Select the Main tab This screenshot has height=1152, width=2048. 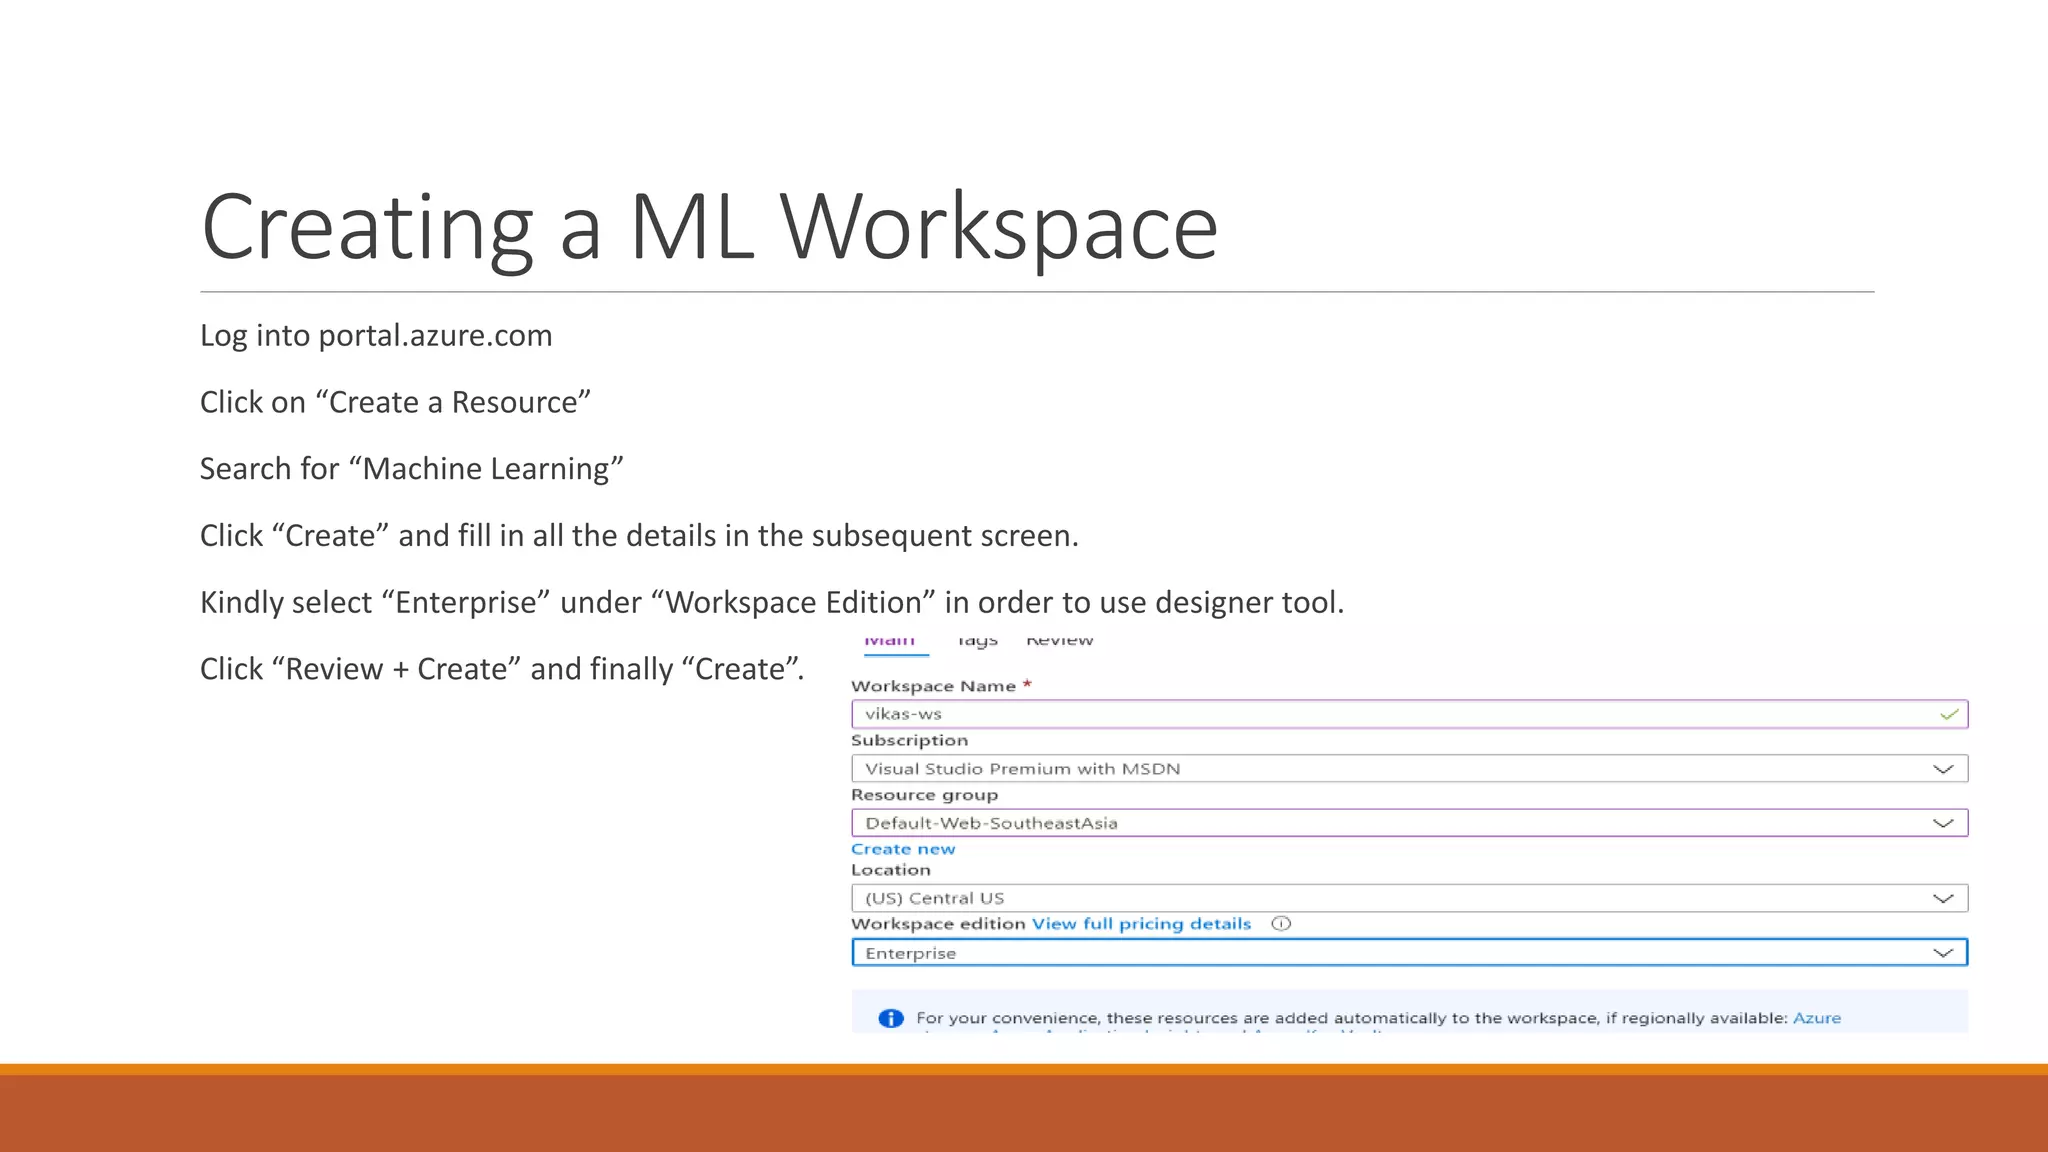pos(890,641)
